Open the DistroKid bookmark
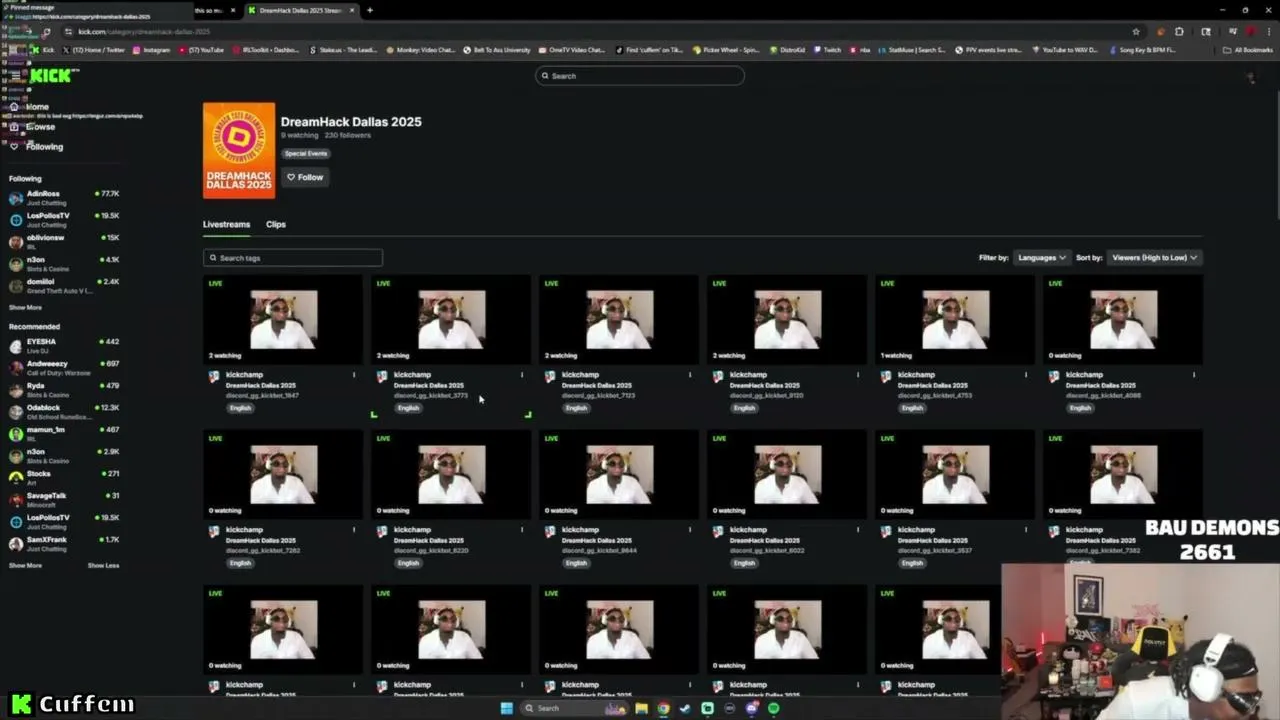This screenshot has width=1280, height=720. (787, 50)
